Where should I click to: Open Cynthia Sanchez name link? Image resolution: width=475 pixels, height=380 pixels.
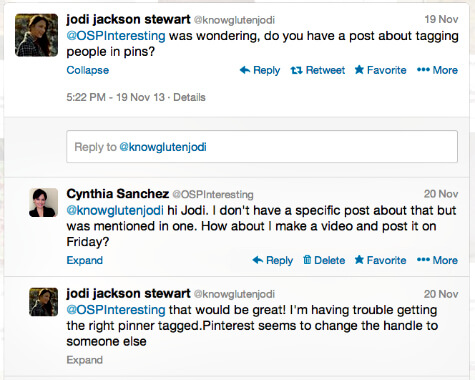tap(118, 194)
